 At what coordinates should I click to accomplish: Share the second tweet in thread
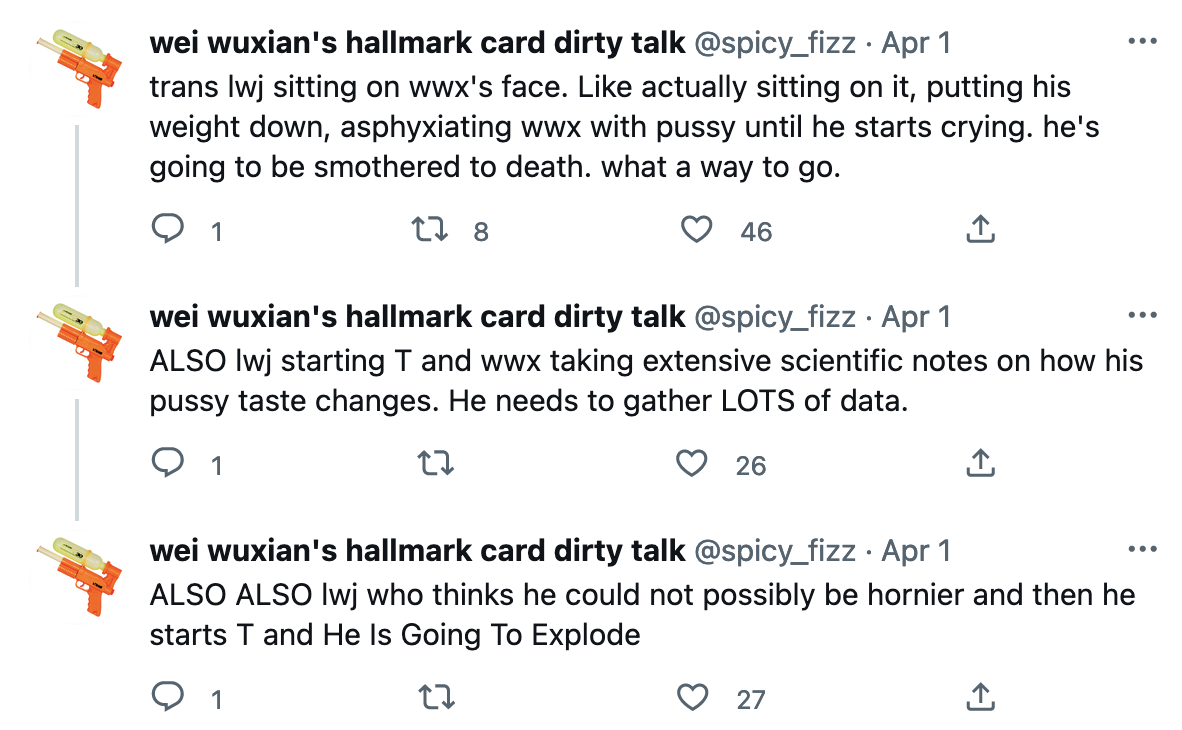click(x=980, y=464)
